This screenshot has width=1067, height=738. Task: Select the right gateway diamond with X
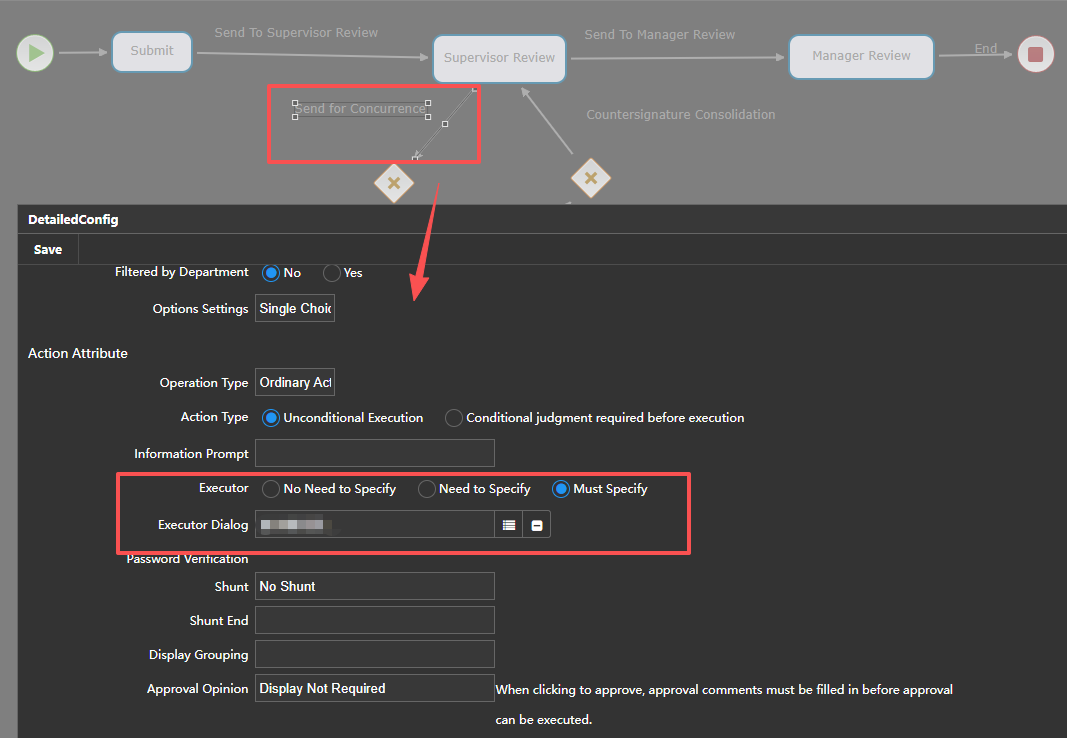(590, 178)
